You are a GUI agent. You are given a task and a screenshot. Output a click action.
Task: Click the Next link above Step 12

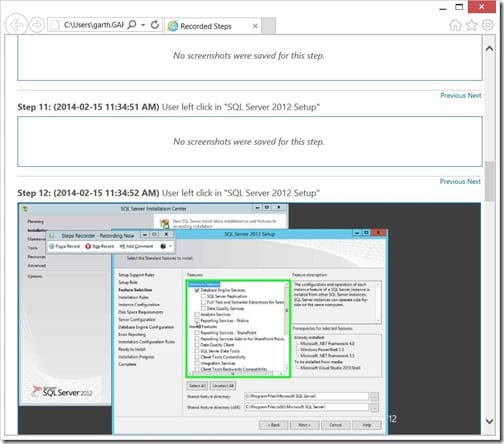pos(474,182)
